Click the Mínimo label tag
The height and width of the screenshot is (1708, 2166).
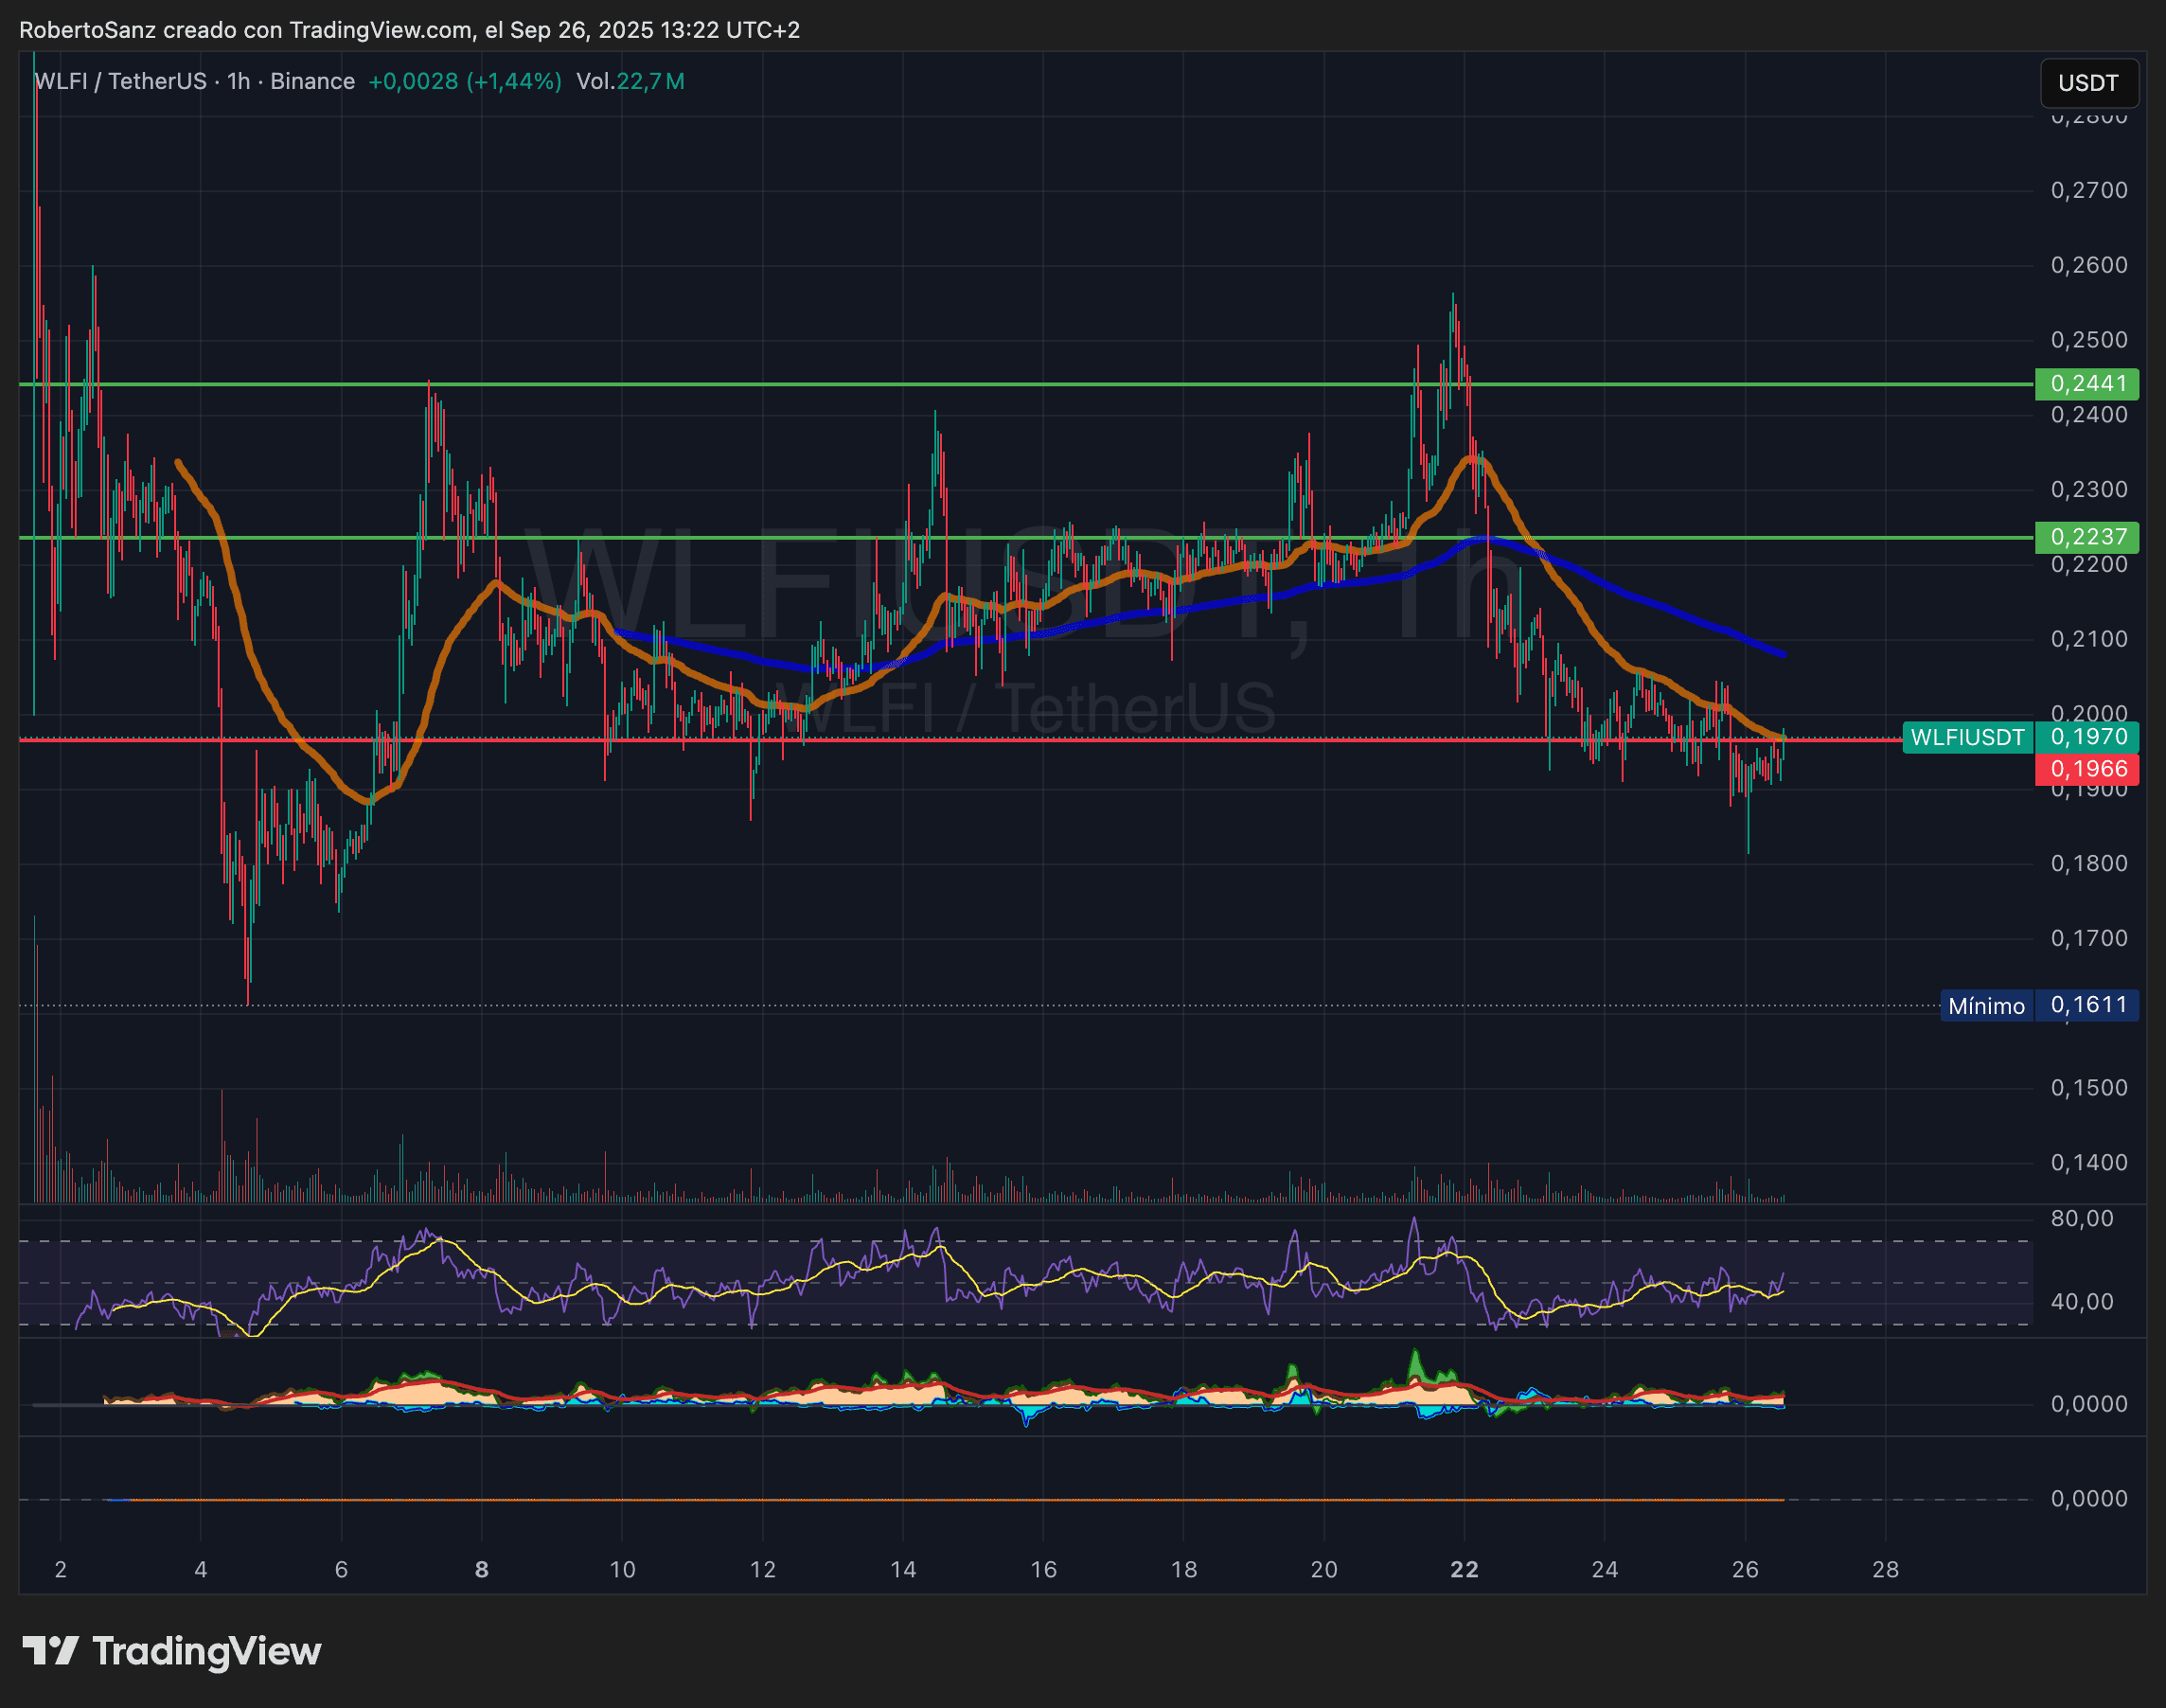point(1986,1006)
